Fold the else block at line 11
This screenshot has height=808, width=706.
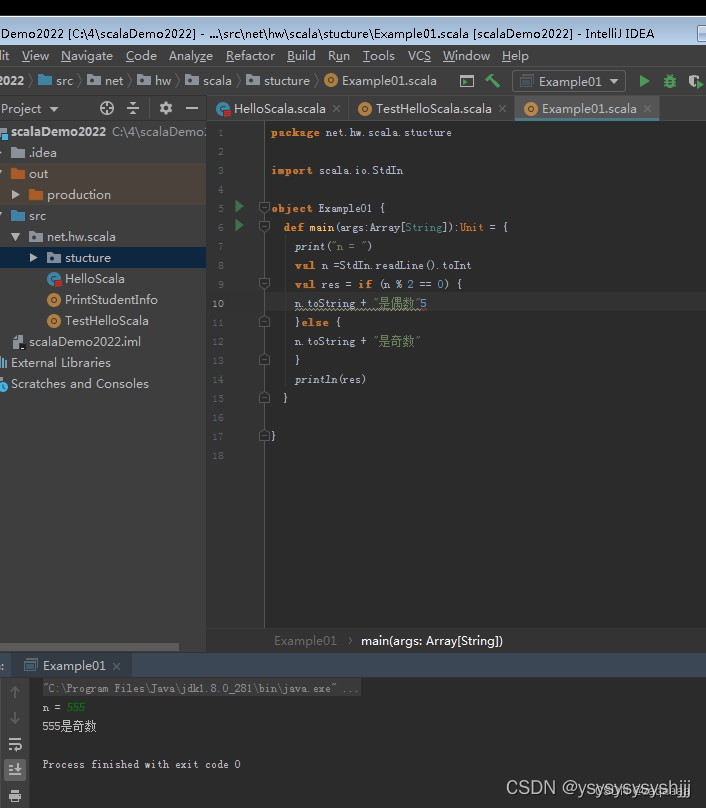click(x=264, y=322)
